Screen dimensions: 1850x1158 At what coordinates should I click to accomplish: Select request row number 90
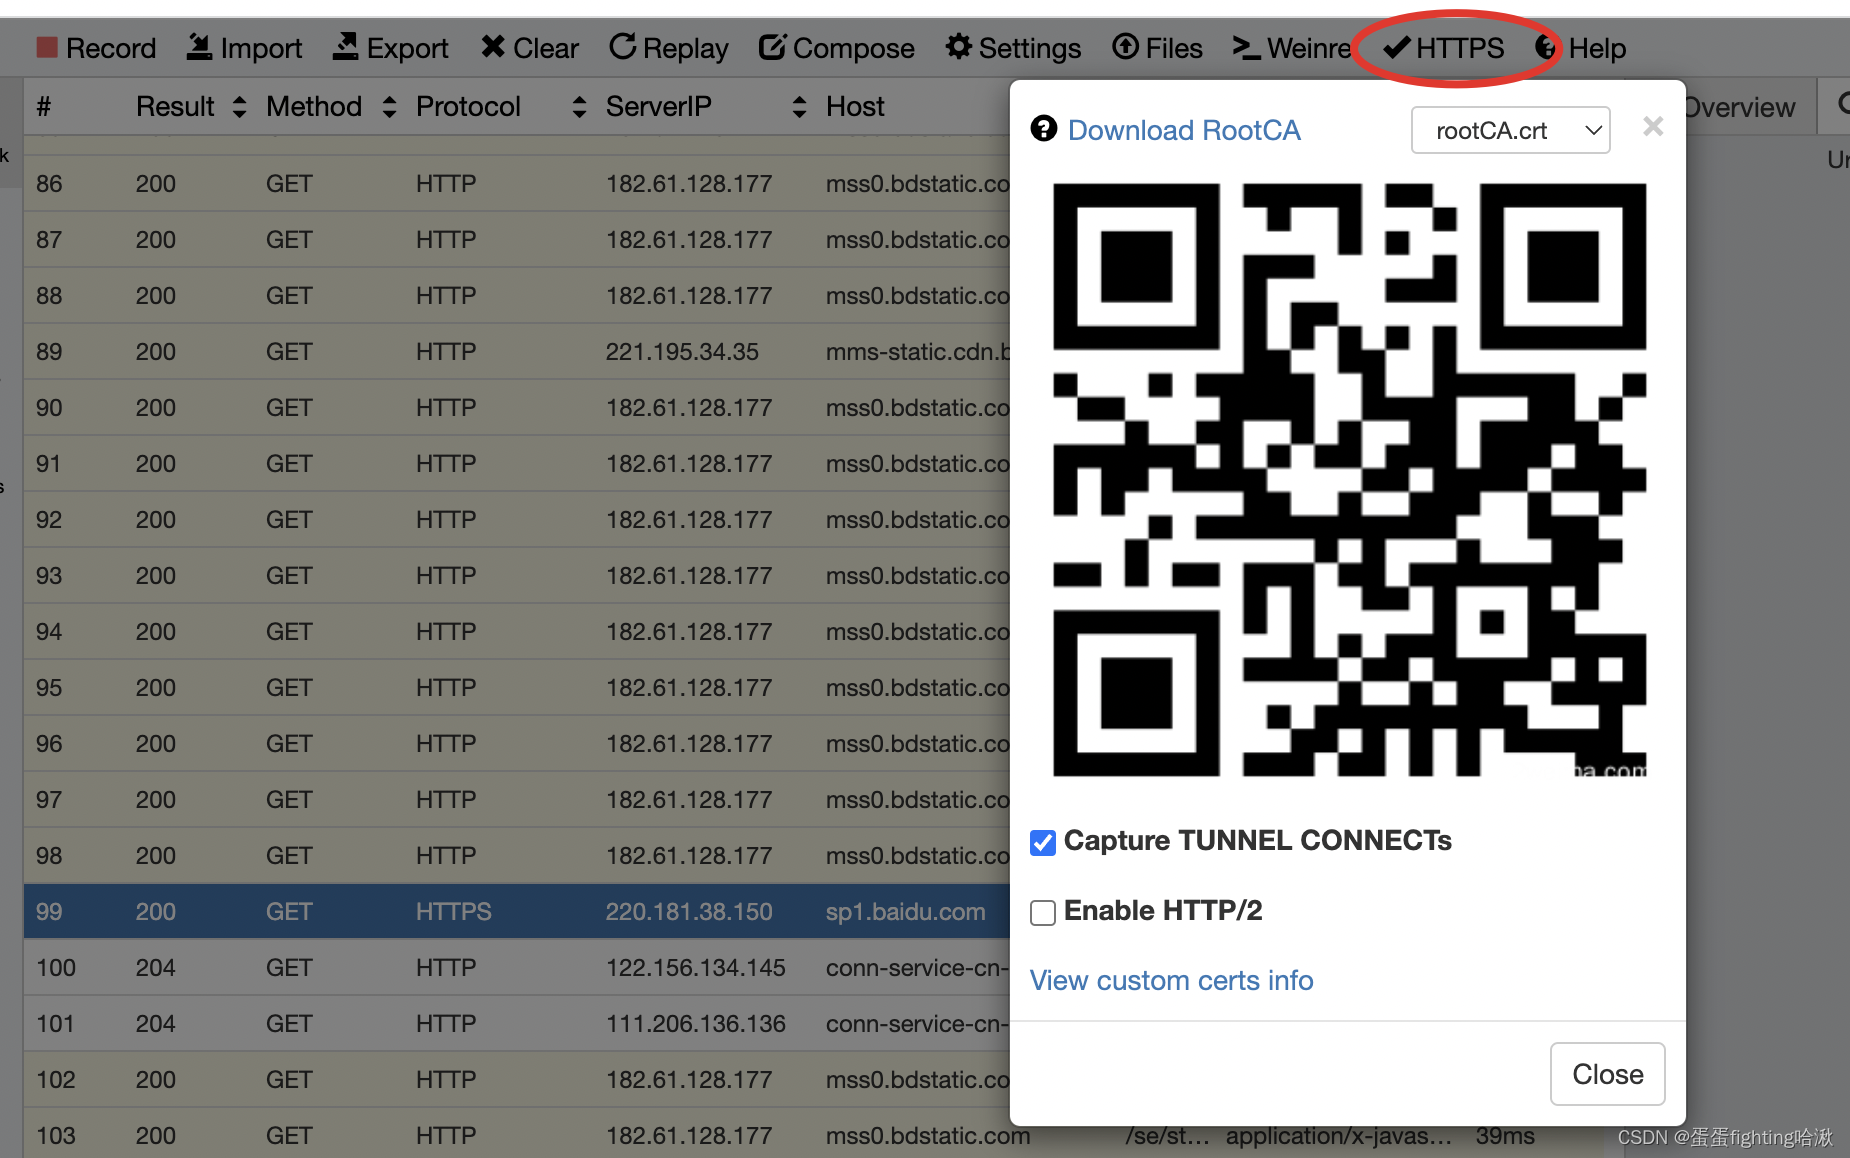point(517,407)
